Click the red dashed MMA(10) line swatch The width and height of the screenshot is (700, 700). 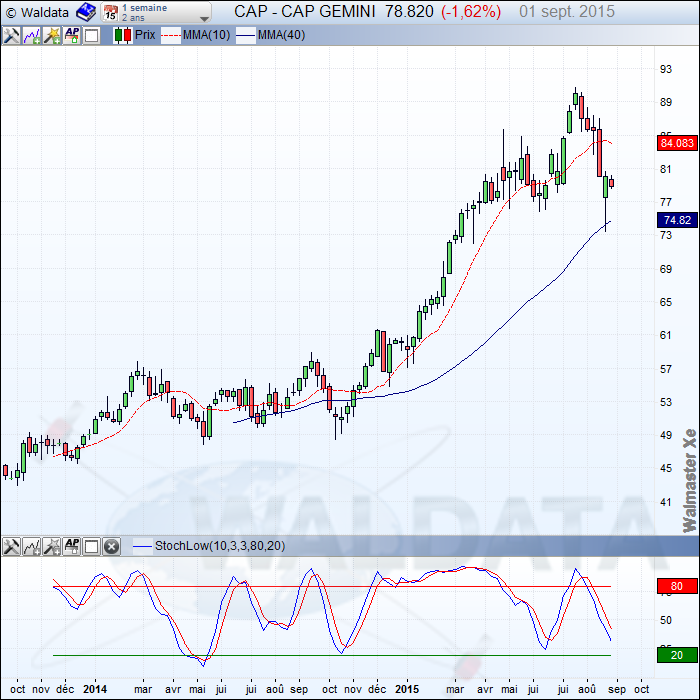point(171,35)
